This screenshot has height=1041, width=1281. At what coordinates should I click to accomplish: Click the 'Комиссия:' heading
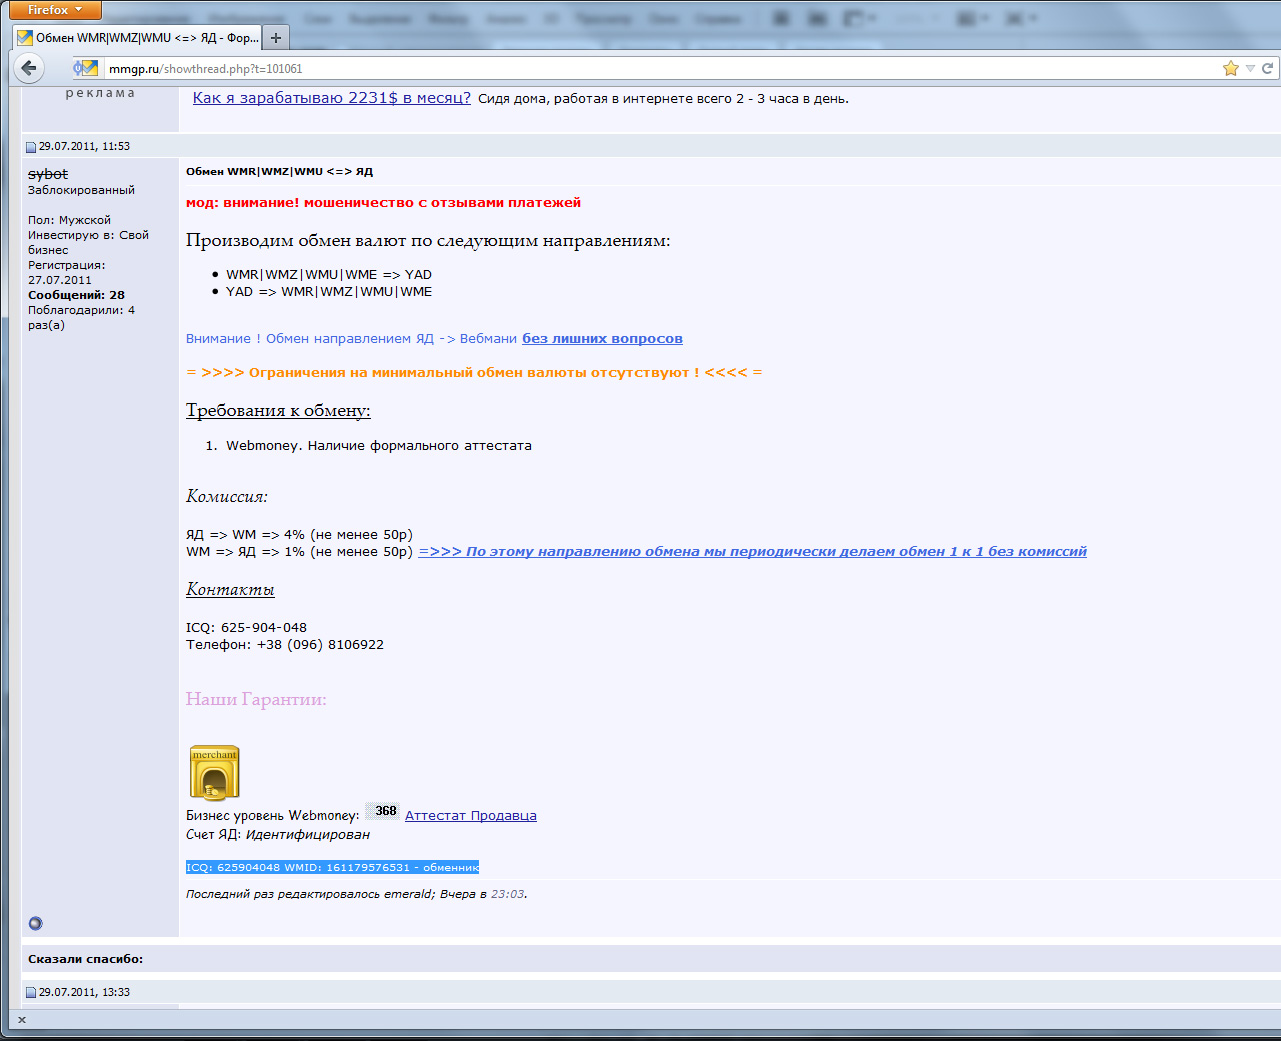(x=227, y=497)
